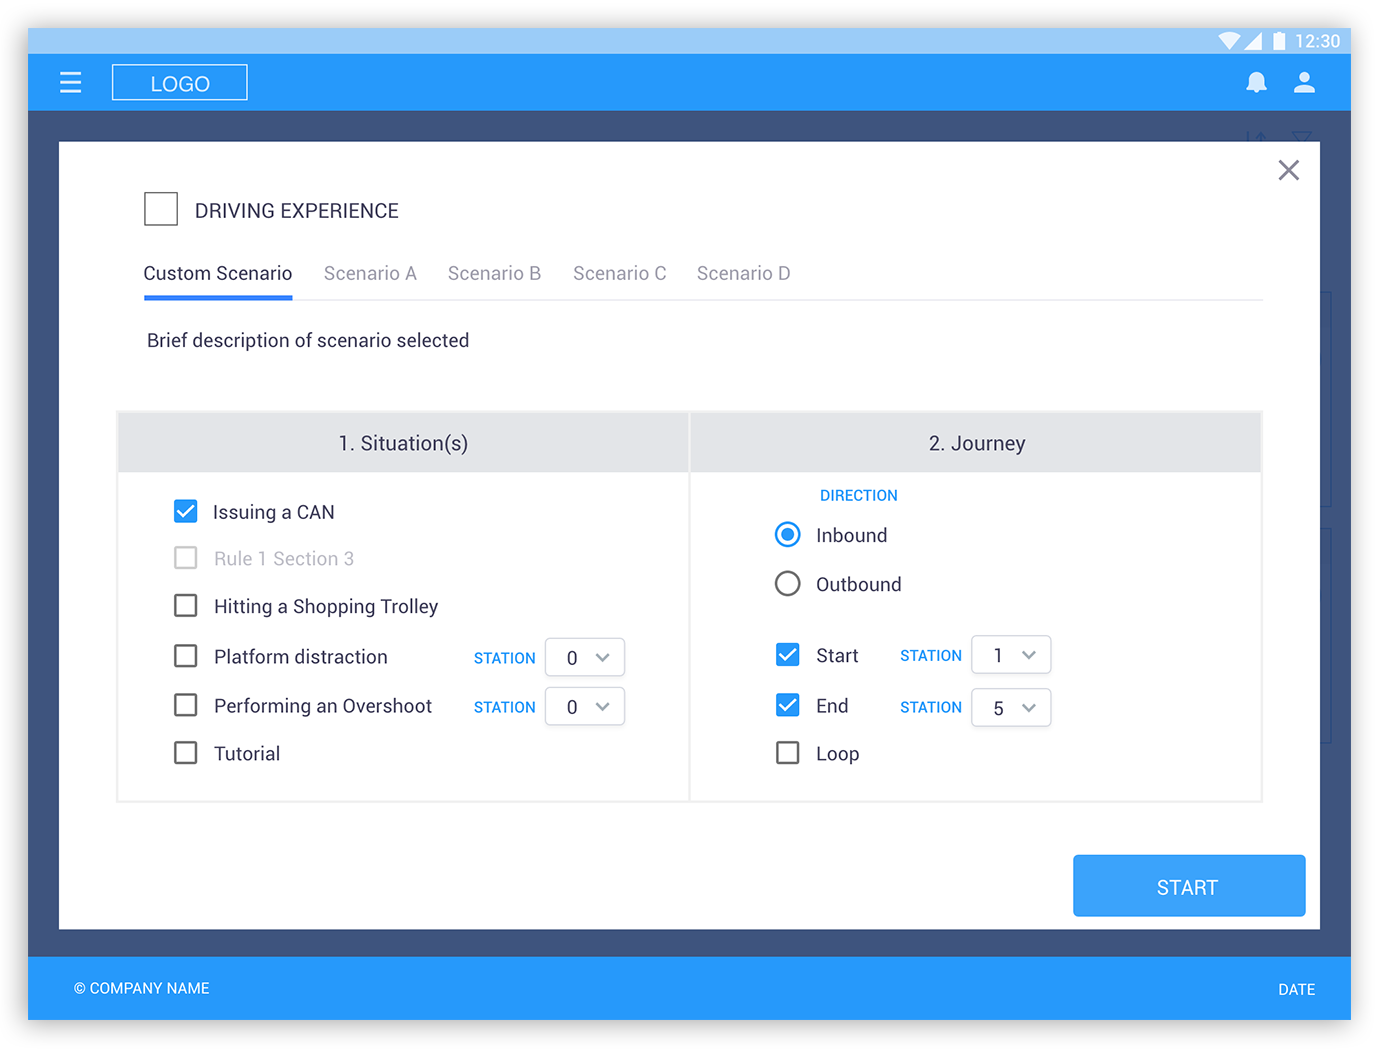Check Performing an Overshoot
The width and height of the screenshot is (1380, 1049).
click(186, 705)
